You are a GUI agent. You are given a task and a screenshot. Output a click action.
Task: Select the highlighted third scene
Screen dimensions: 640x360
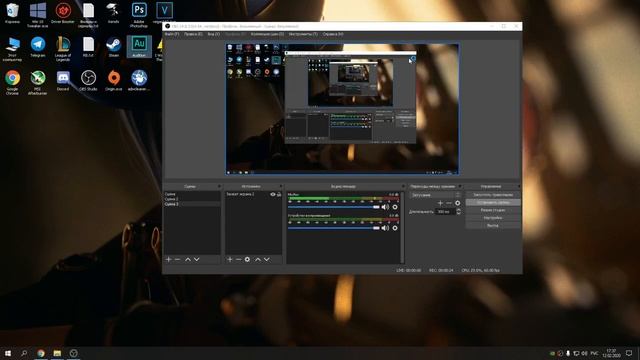pyautogui.click(x=192, y=204)
